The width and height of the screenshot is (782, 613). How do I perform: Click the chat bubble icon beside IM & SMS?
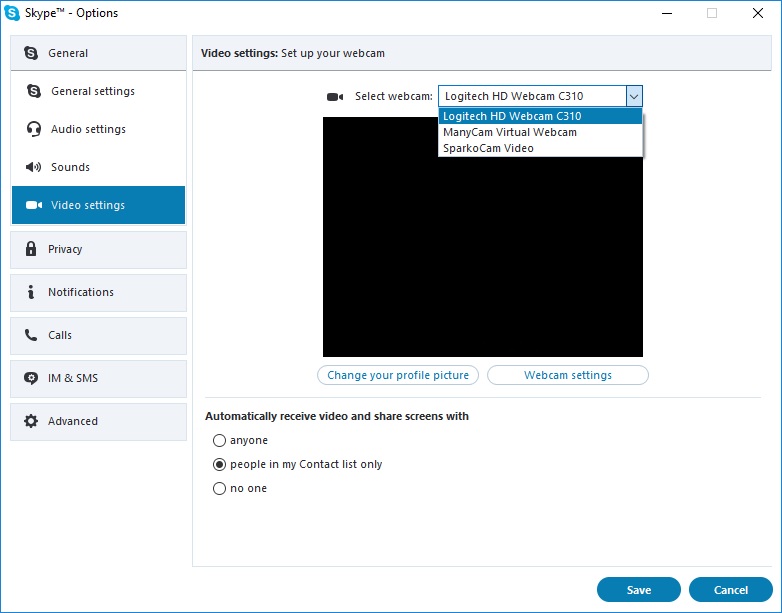click(31, 378)
